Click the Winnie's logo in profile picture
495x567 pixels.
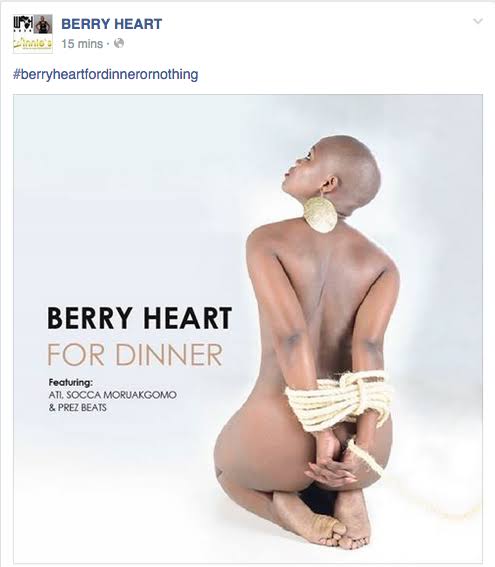tap(33, 44)
